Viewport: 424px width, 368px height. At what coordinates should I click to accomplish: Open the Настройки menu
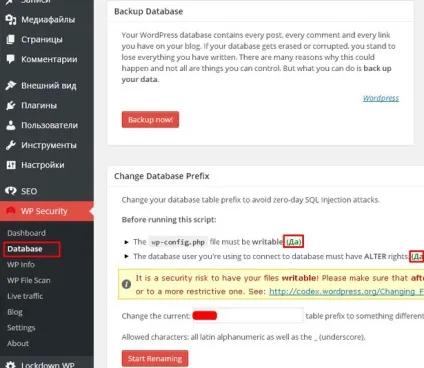(x=47, y=165)
